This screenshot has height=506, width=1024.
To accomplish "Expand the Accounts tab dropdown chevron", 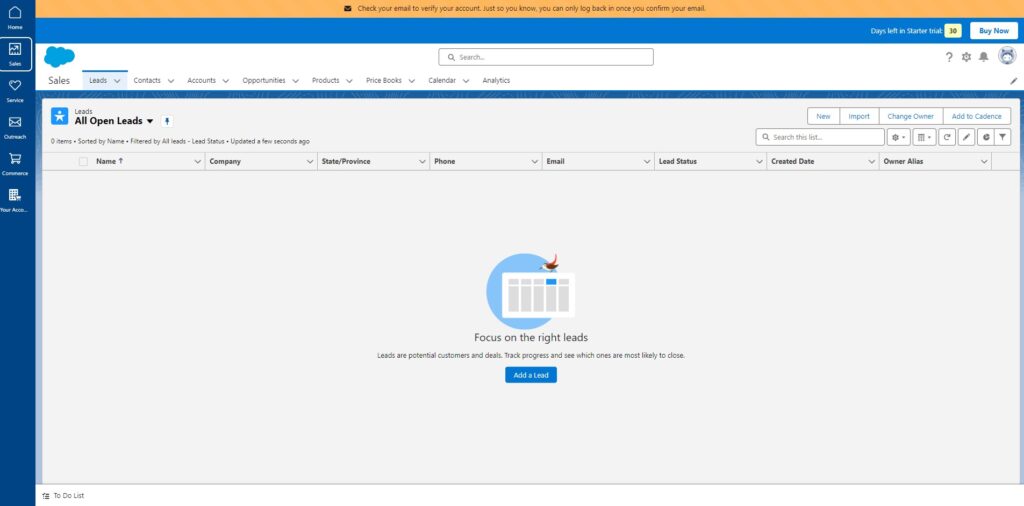I will tap(225, 81).
